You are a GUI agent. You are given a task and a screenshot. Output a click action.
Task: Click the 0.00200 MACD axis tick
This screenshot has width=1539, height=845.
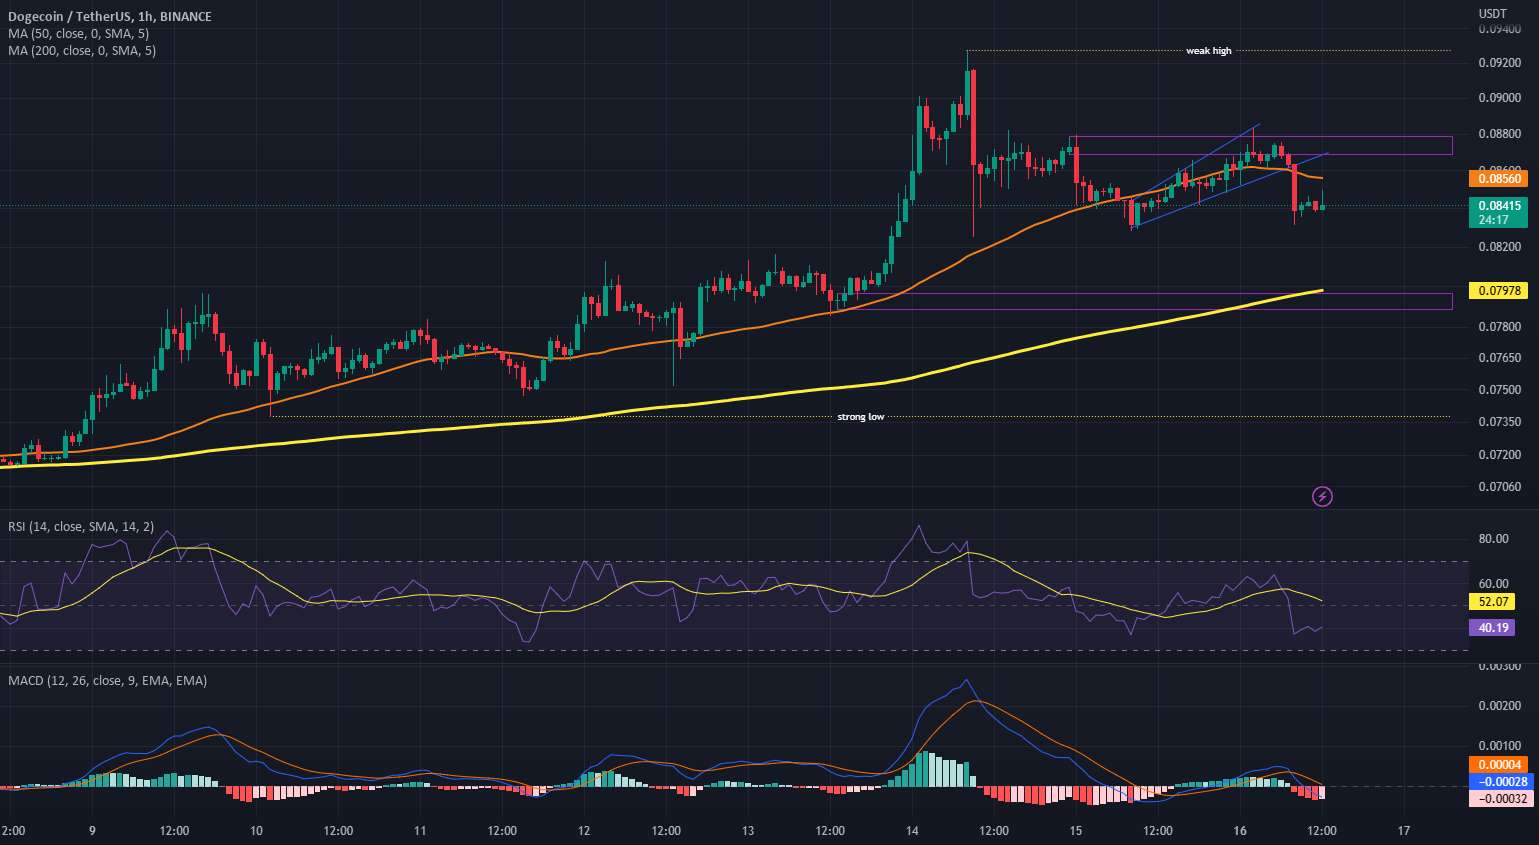point(1499,706)
